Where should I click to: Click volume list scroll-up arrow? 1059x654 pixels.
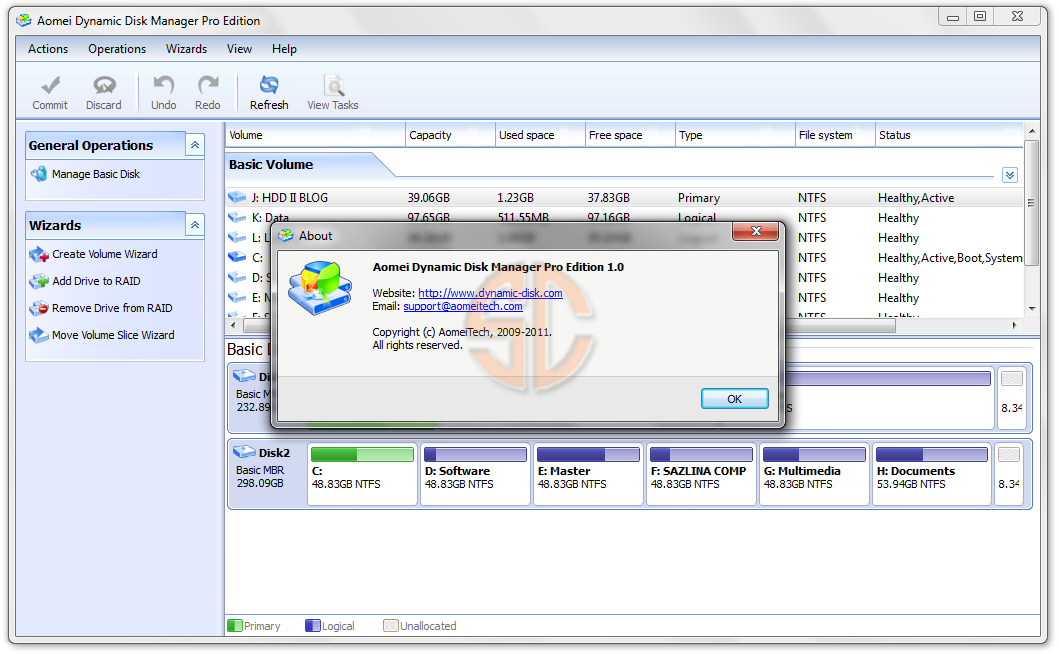(x=1031, y=130)
